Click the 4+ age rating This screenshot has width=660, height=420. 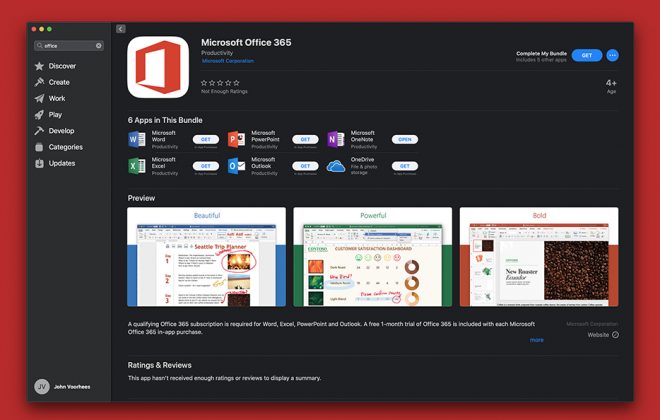pos(611,83)
